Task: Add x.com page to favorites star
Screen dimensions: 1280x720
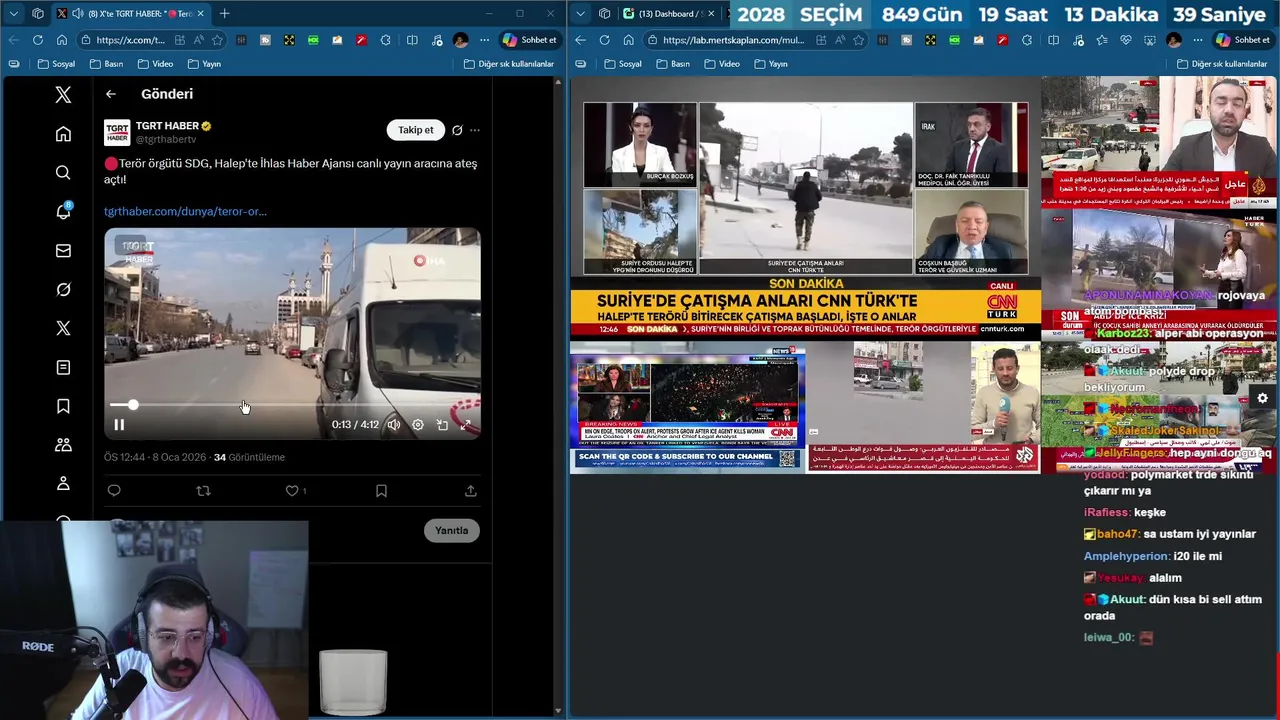Action: click(x=217, y=40)
